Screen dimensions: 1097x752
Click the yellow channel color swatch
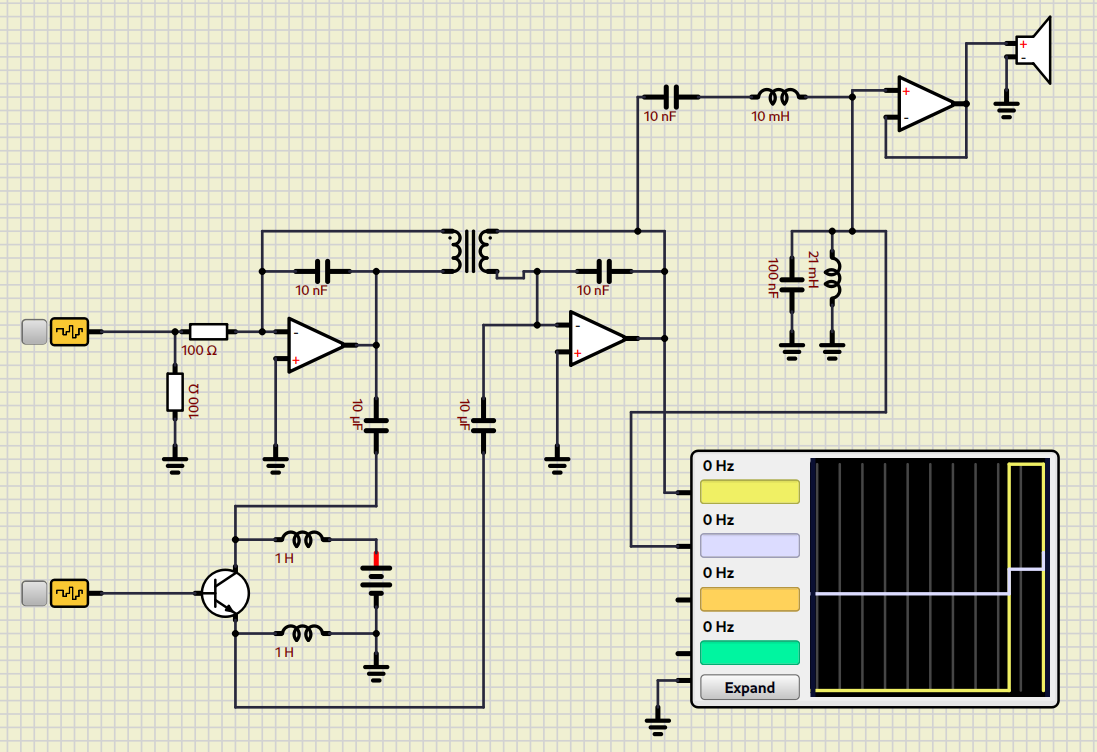tap(750, 492)
